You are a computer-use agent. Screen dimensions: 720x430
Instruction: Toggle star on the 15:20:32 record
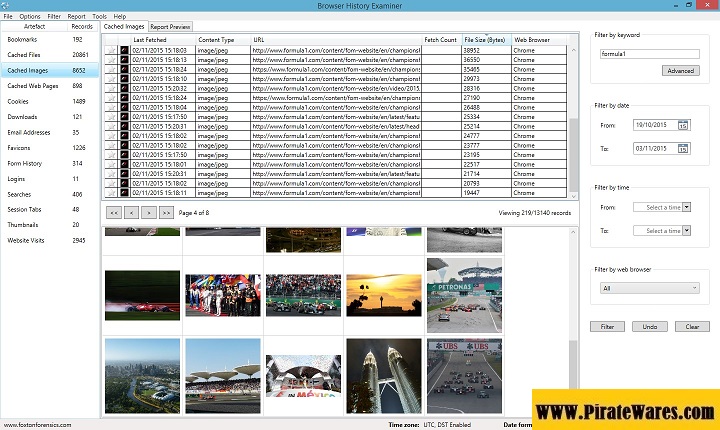click(x=111, y=87)
